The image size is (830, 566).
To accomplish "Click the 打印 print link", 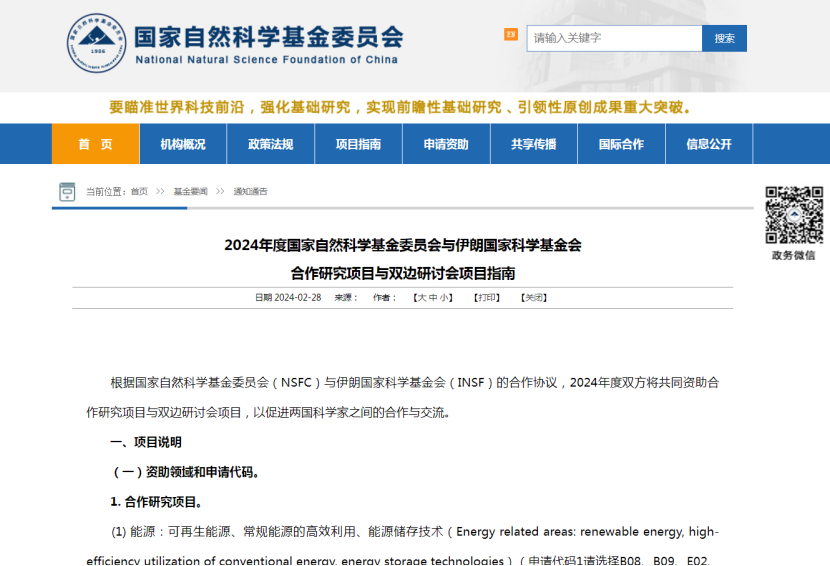I will click(x=487, y=297).
